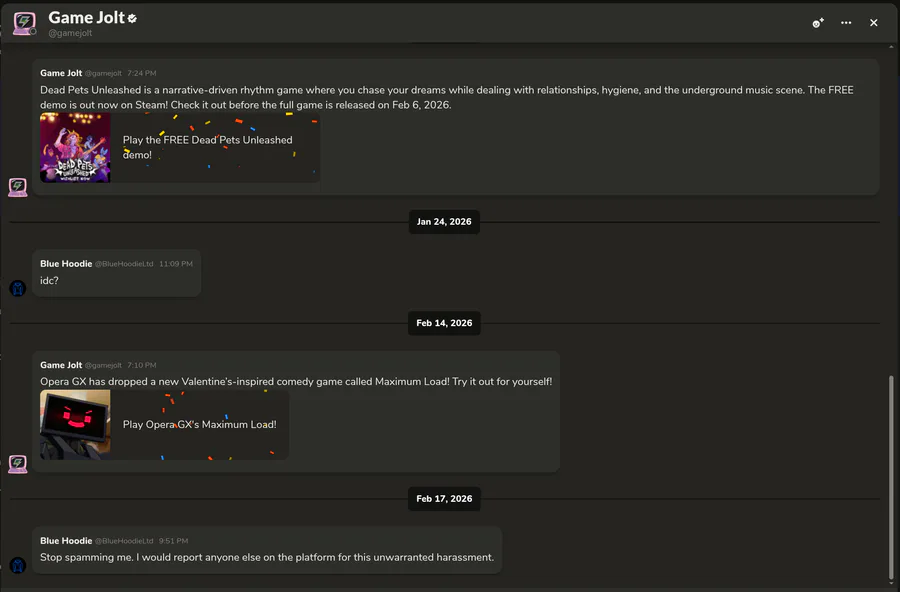The image size is (900, 592).
Task: Click the verified badge beside Game Jolt title
Action: pyautogui.click(x=133, y=18)
